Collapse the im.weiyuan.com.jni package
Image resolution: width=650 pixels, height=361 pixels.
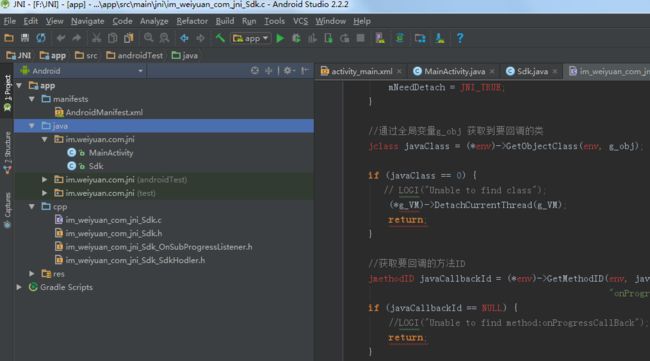(x=44, y=139)
